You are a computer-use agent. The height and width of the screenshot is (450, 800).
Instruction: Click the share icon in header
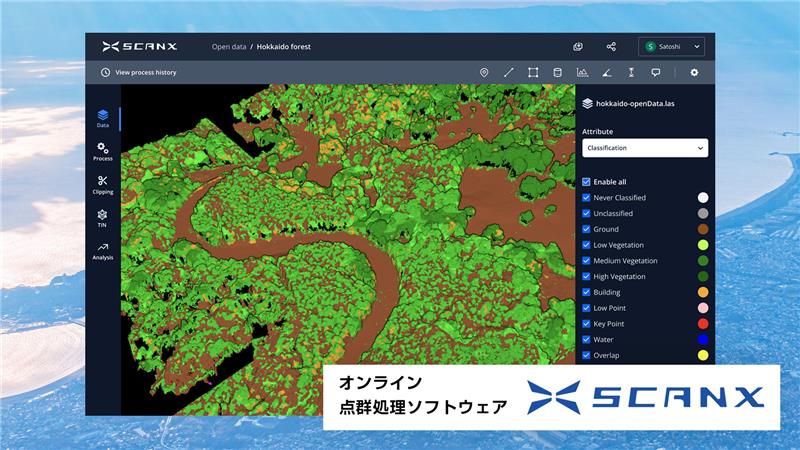pyautogui.click(x=611, y=46)
